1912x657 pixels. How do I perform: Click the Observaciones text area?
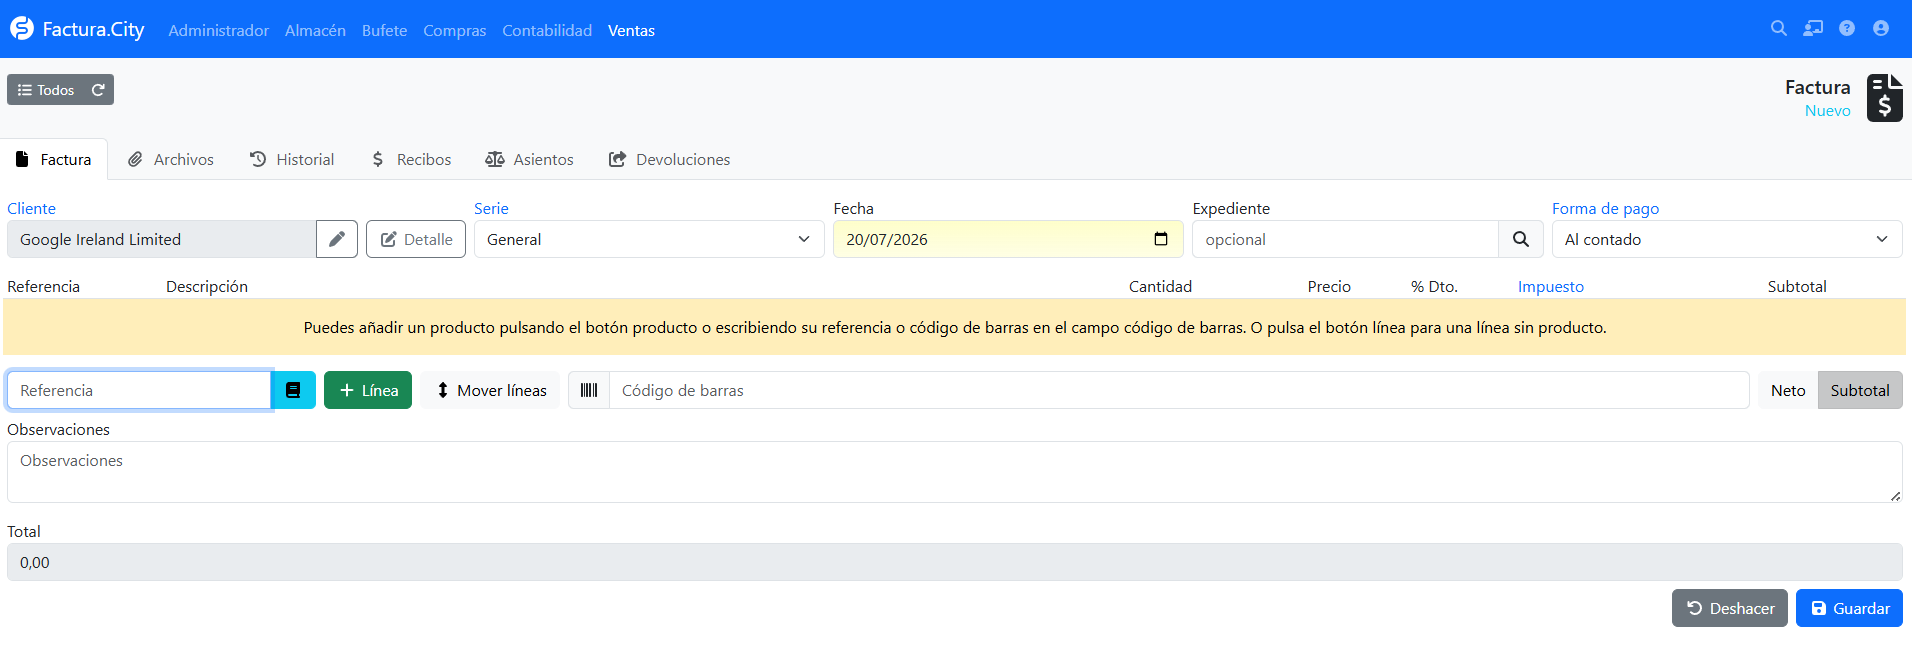955,472
